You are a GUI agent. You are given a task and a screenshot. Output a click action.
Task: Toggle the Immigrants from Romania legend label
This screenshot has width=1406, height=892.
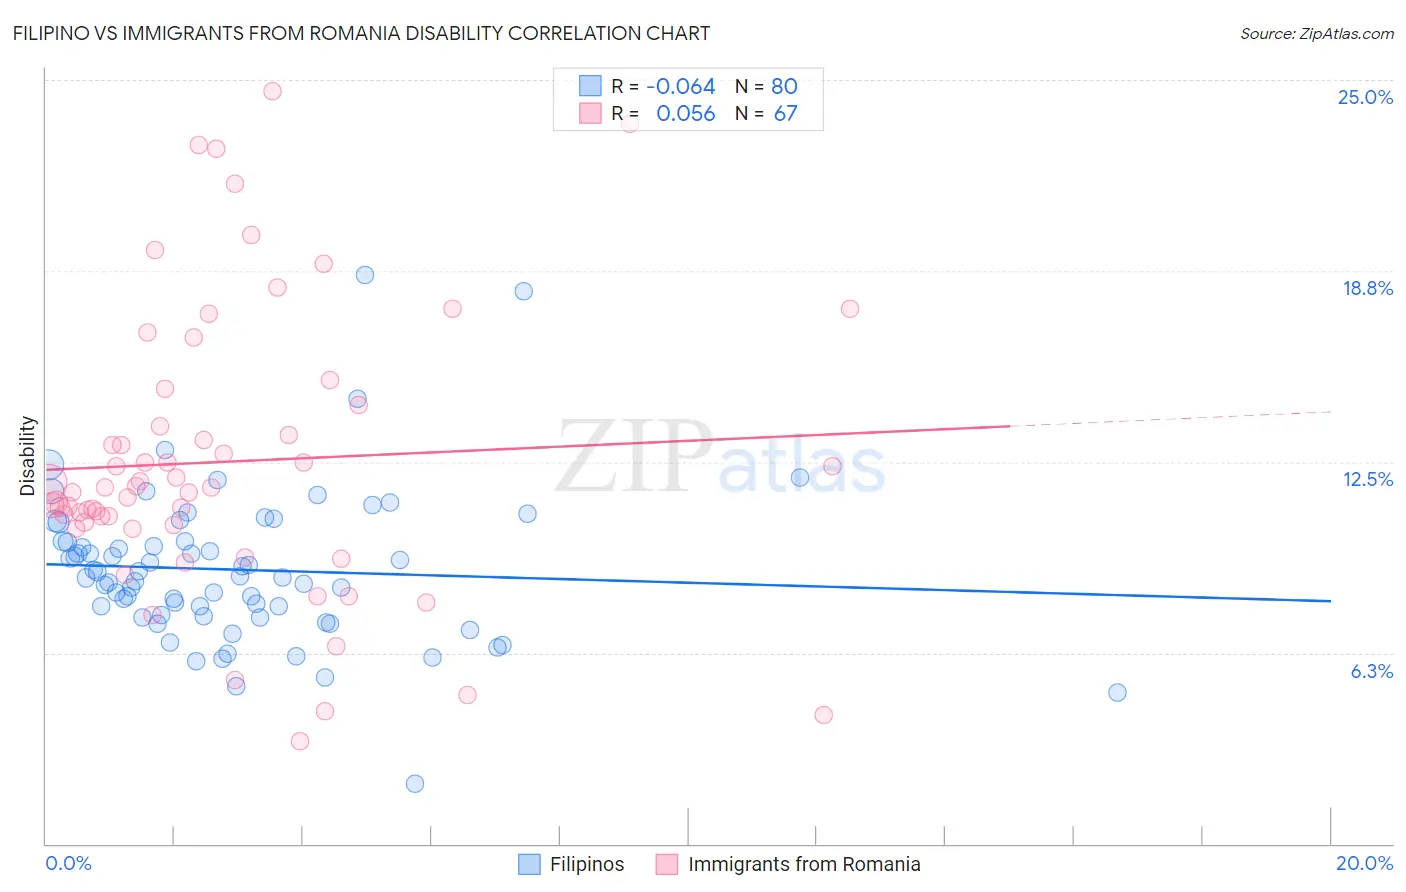[x=804, y=864]
